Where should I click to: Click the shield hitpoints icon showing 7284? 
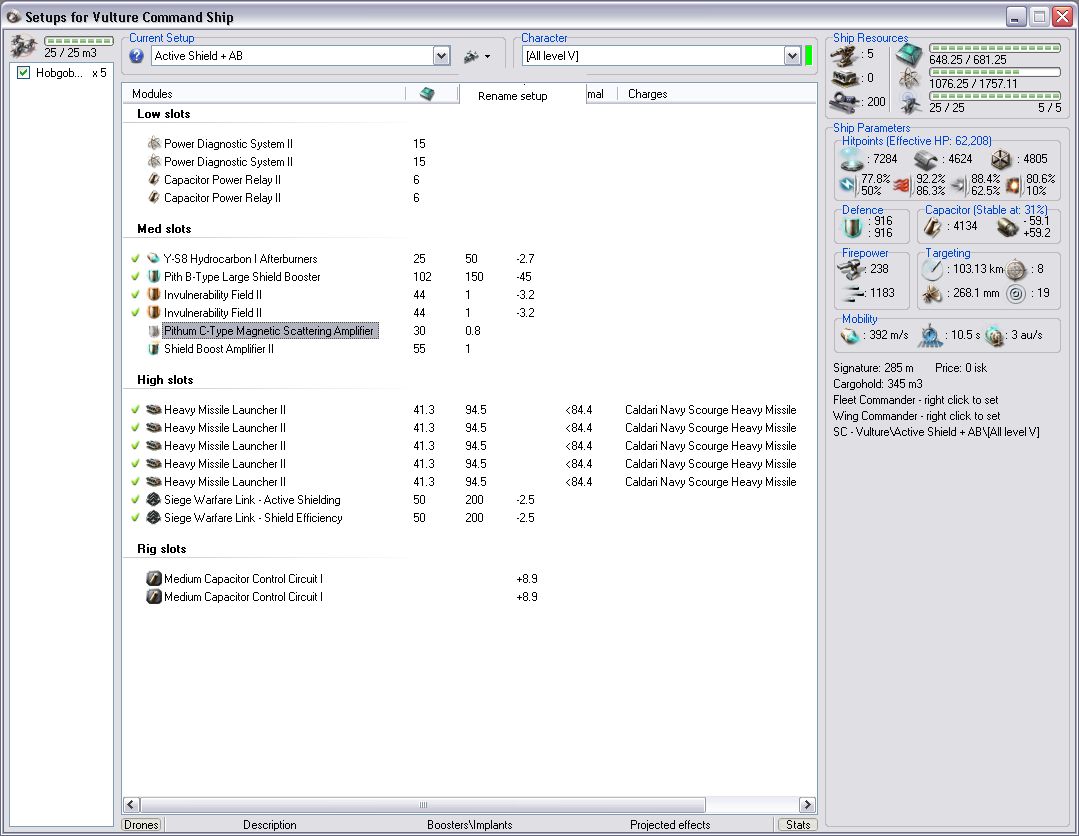coord(852,160)
